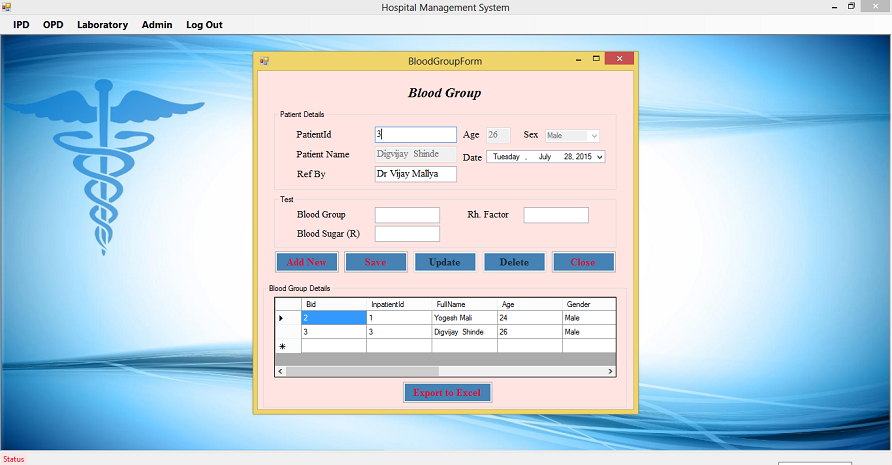Open the IPD menu
The image size is (892, 465).
(x=21, y=25)
